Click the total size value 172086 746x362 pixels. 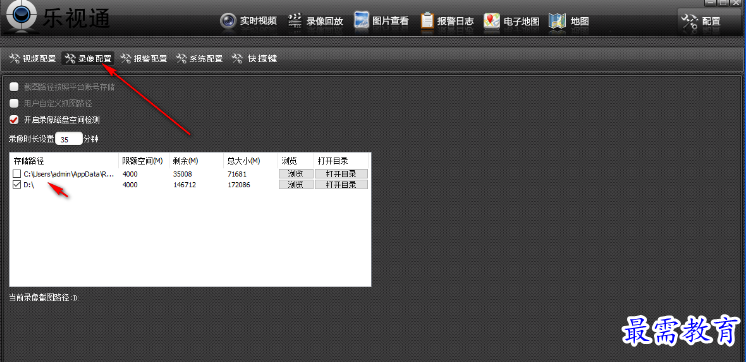[x=239, y=185]
